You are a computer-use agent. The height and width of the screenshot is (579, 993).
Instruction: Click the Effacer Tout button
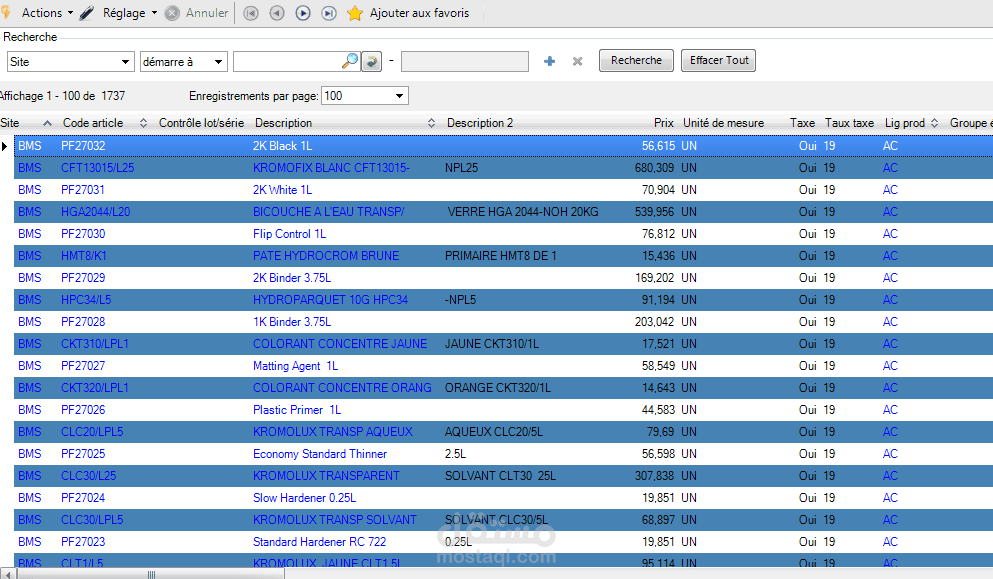719,60
